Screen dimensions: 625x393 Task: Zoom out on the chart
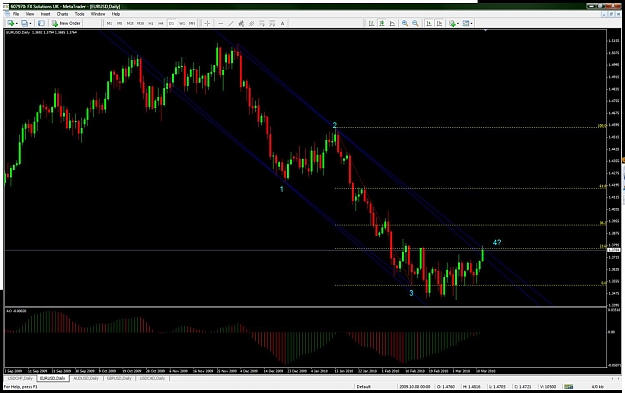coord(415,24)
